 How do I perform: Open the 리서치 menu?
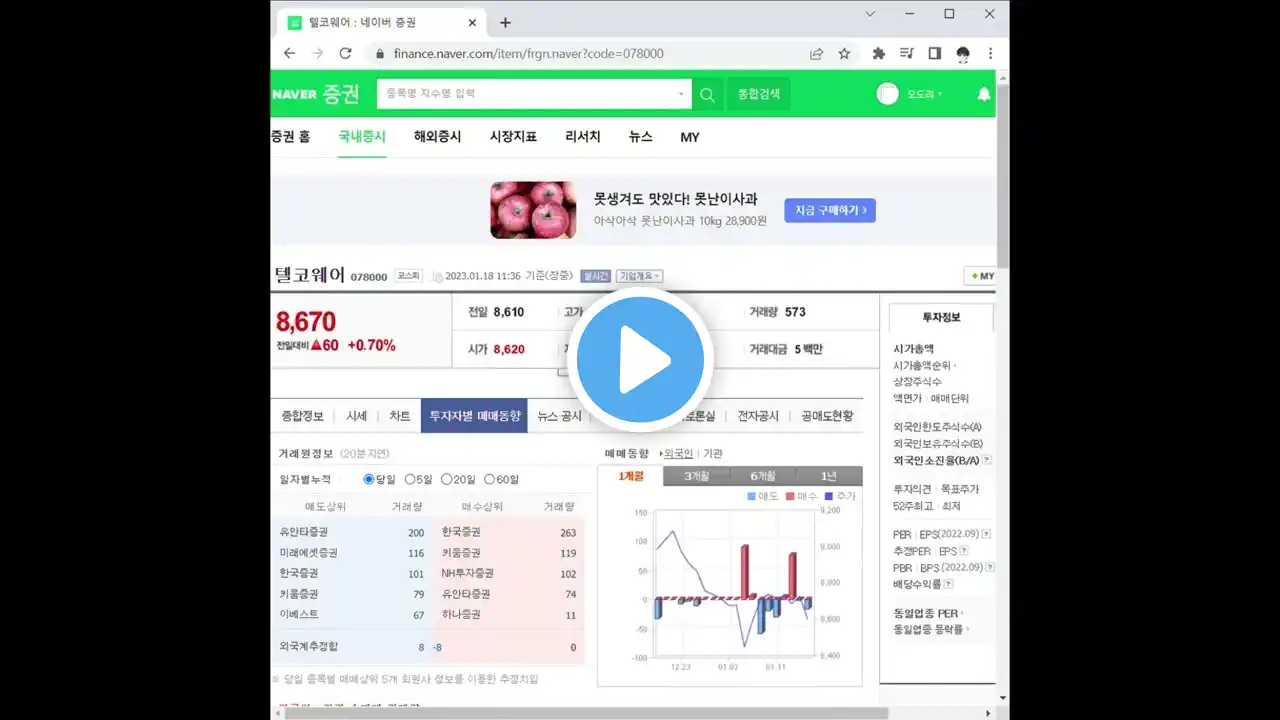pos(583,137)
